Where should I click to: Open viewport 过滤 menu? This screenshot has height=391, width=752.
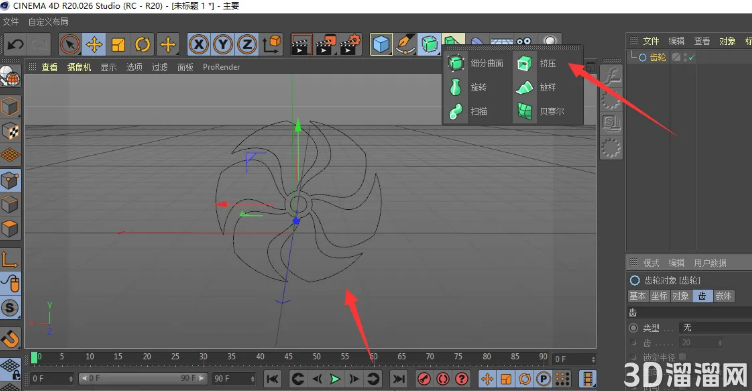pos(160,67)
